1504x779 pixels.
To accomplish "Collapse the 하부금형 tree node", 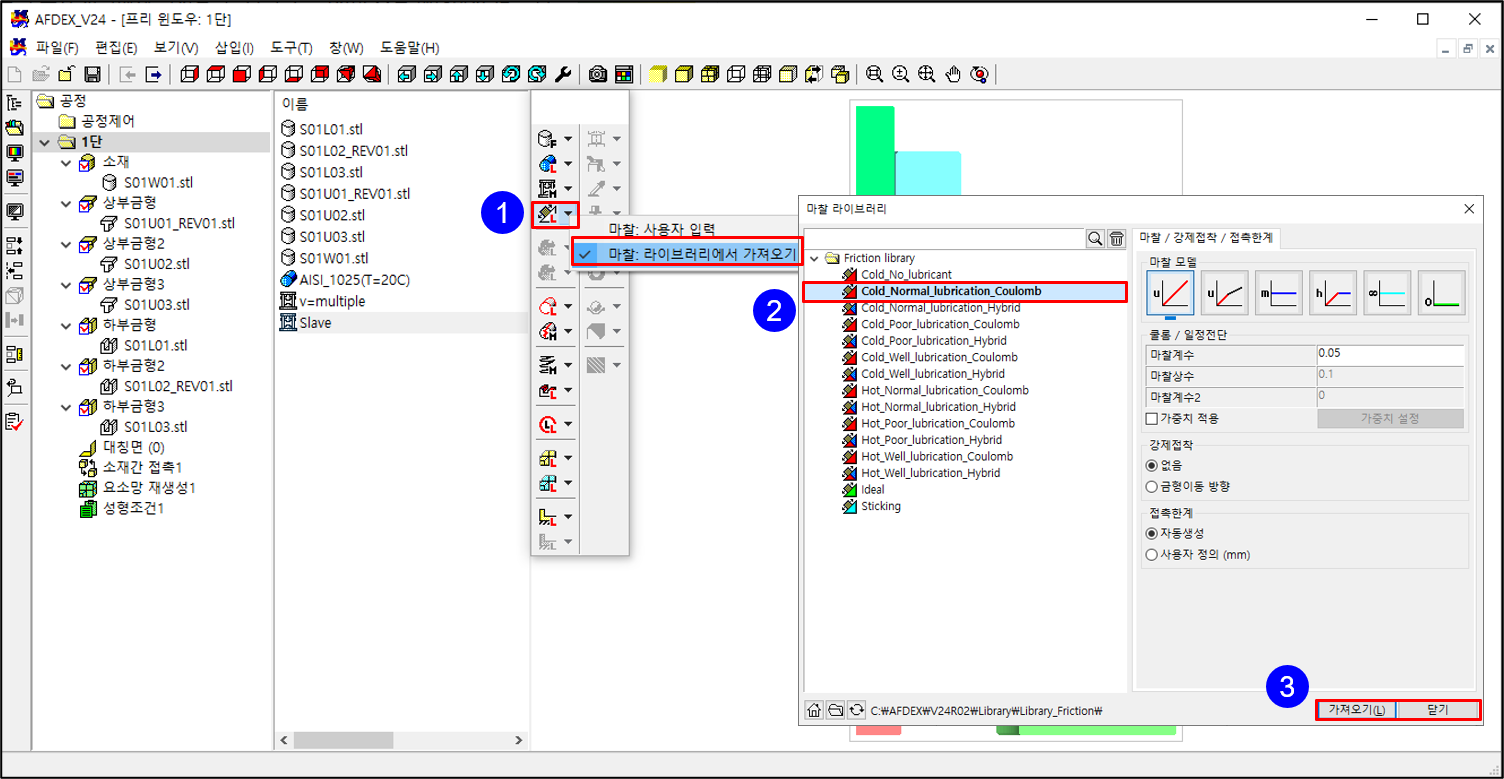I will (x=66, y=326).
